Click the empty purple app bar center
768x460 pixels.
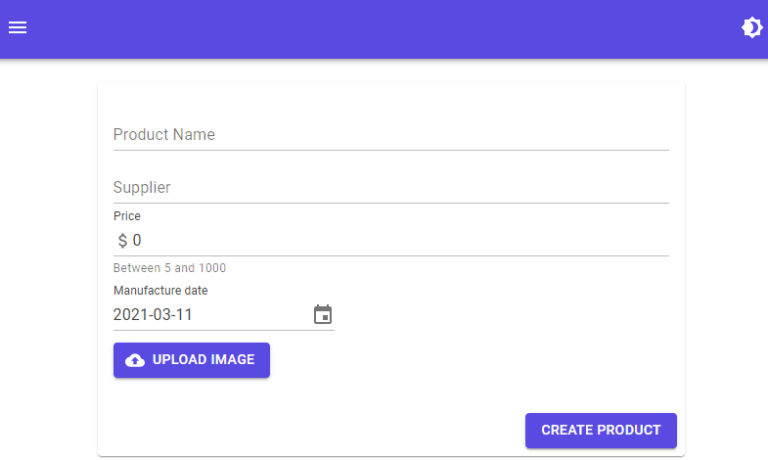(x=384, y=28)
